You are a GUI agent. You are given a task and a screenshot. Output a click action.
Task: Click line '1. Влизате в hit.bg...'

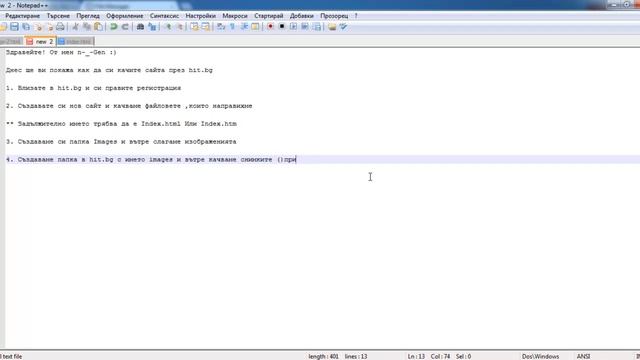[93, 88]
